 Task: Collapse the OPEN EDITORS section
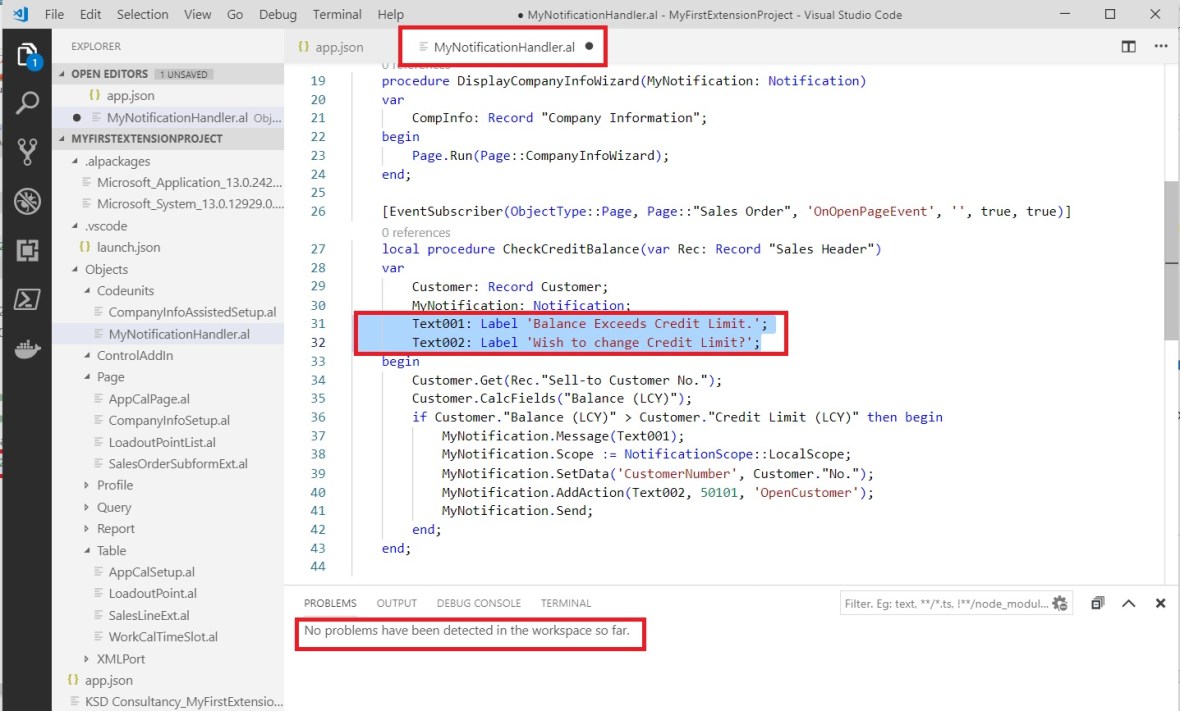tap(109, 74)
